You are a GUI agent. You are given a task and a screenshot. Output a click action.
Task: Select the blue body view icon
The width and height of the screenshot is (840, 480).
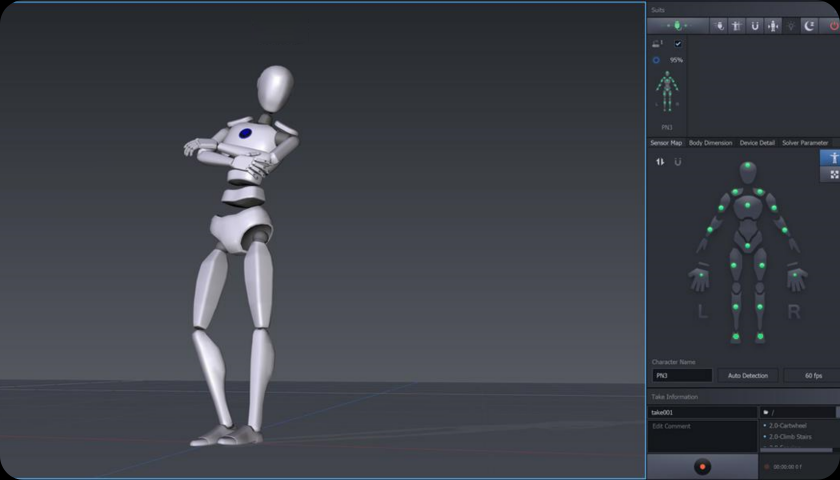(x=831, y=157)
